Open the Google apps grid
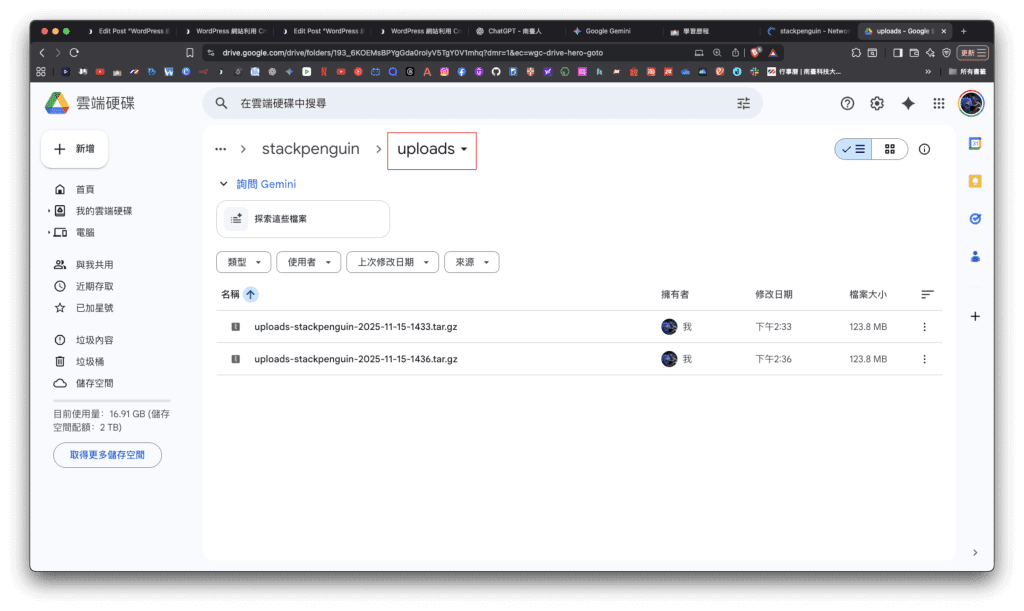1024x611 pixels. pyautogui.click(x=938, y=103)
